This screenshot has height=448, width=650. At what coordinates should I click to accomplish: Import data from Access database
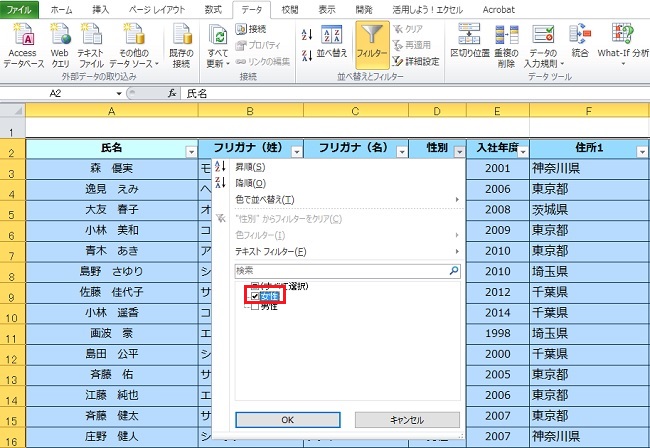[24, 45]
